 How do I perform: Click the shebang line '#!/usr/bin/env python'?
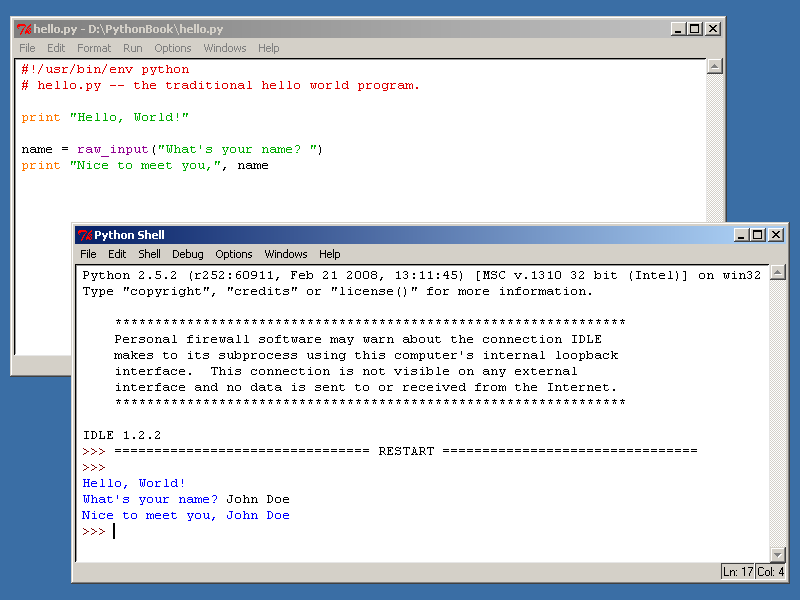tap(105, 69)
